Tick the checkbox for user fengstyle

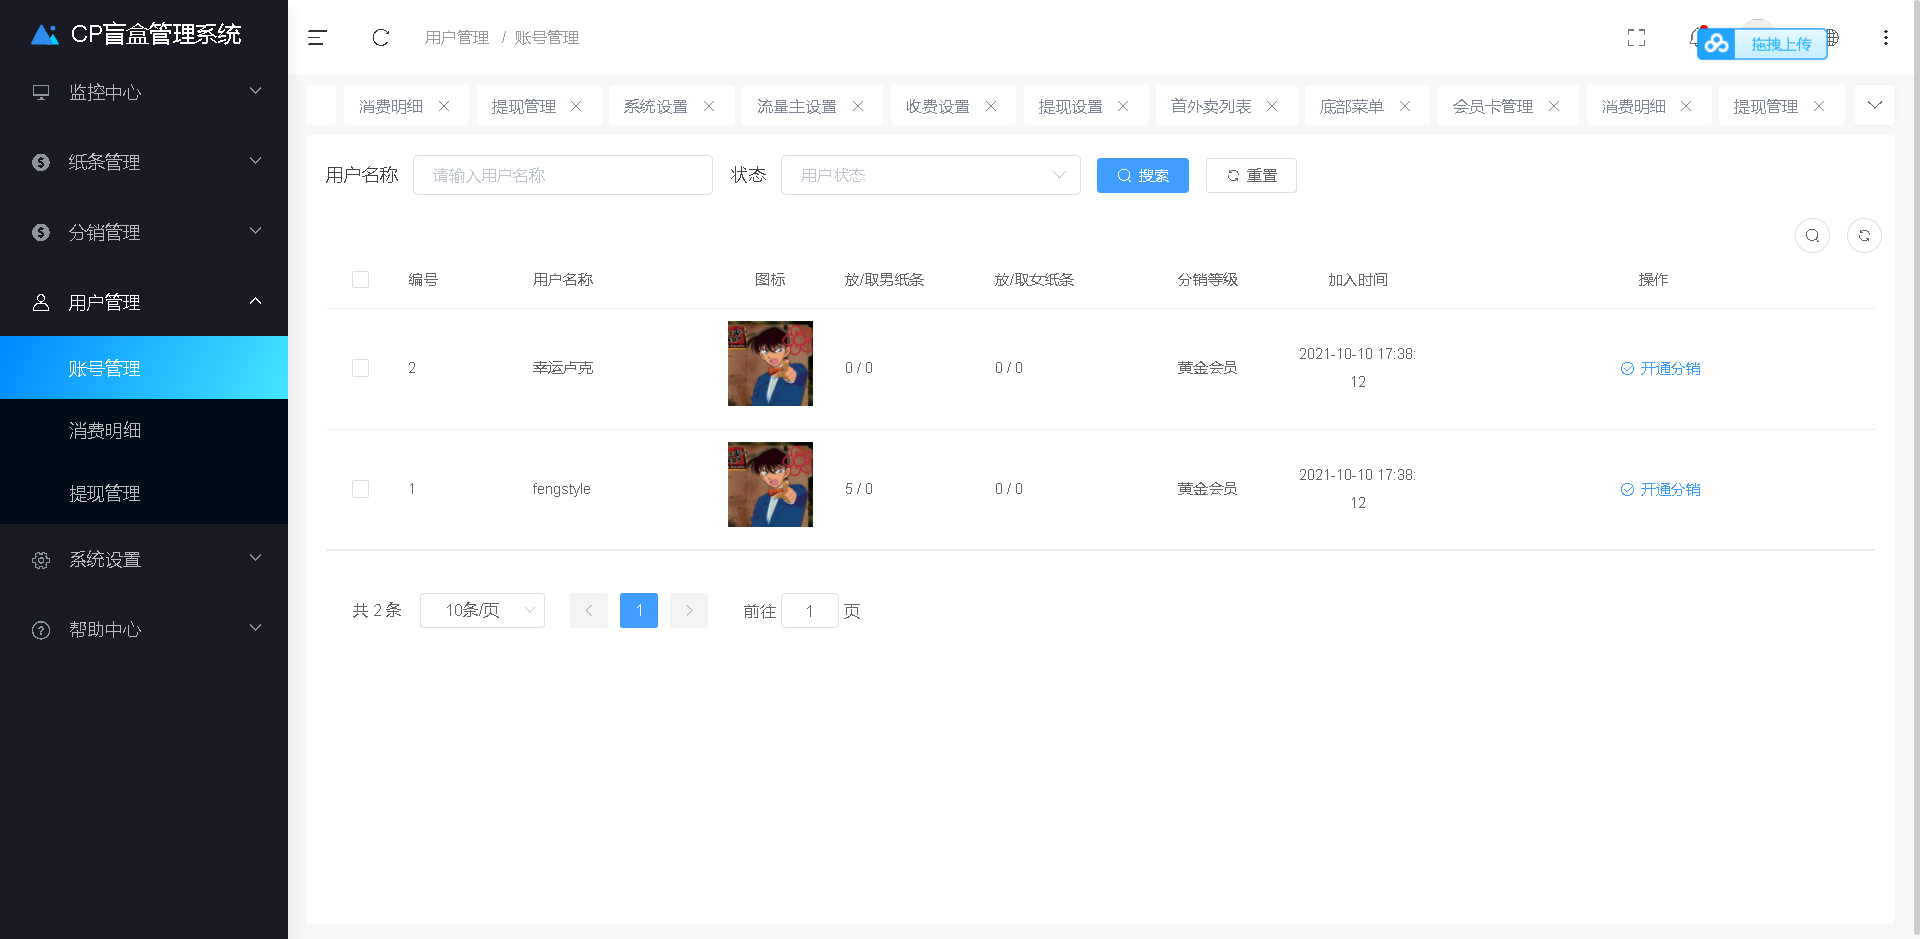coord(361,489)
